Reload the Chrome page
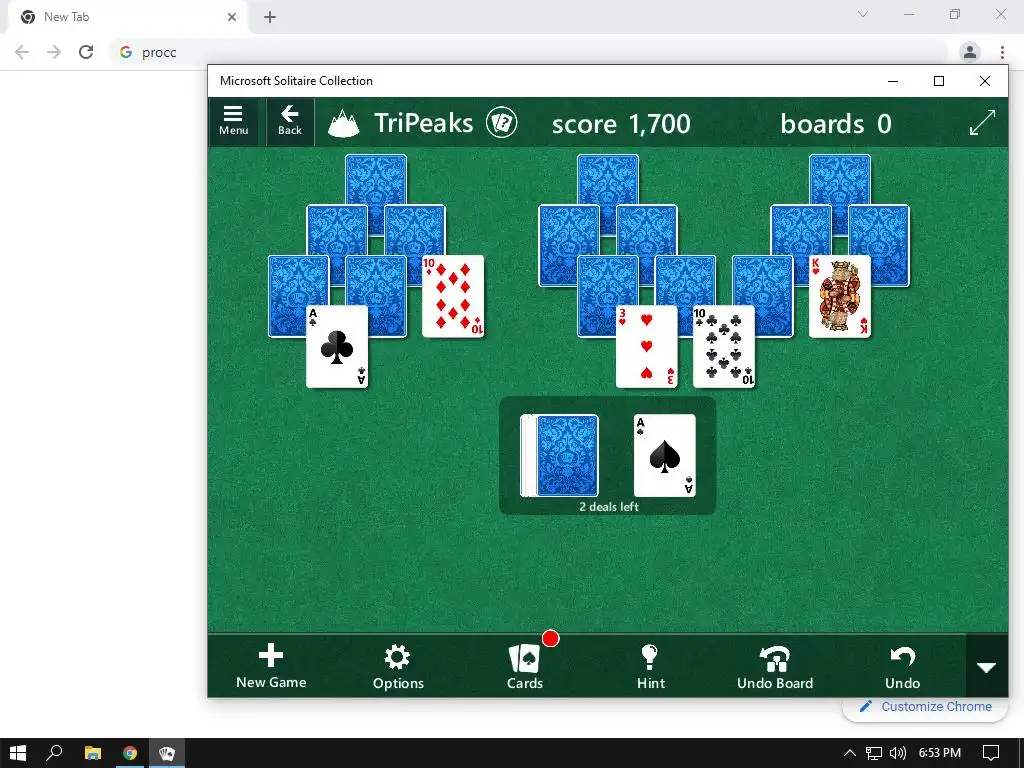1024x768 pixels. pos(86,52)
